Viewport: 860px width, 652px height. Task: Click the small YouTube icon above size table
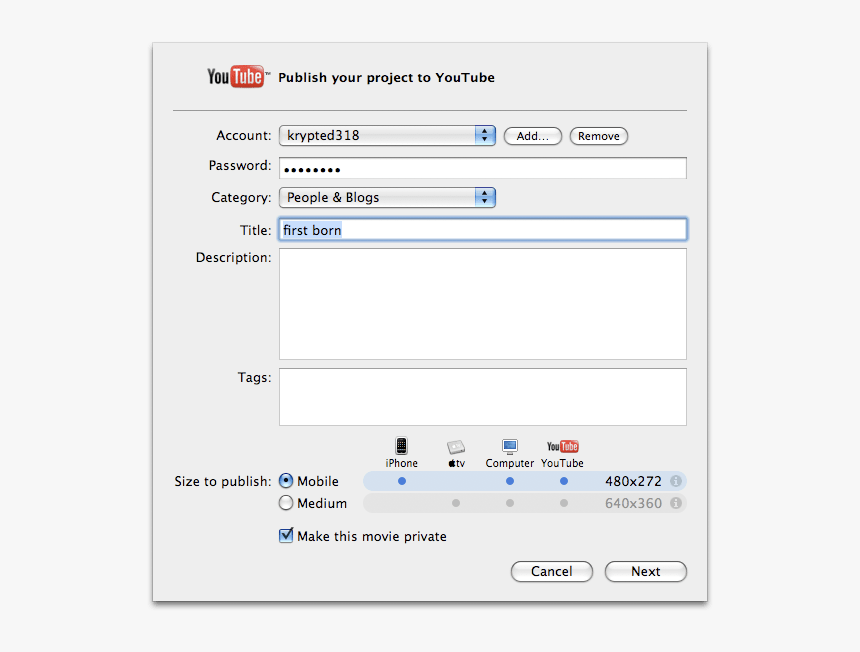click(x=563, y=446)
